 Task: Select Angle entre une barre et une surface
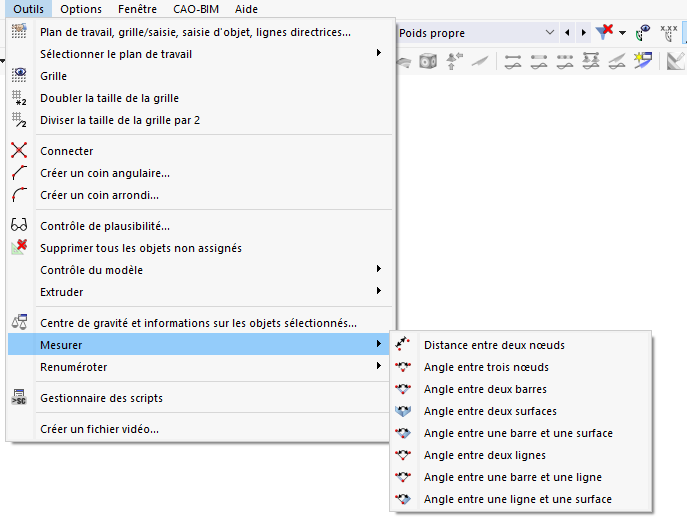pos(518,433)
